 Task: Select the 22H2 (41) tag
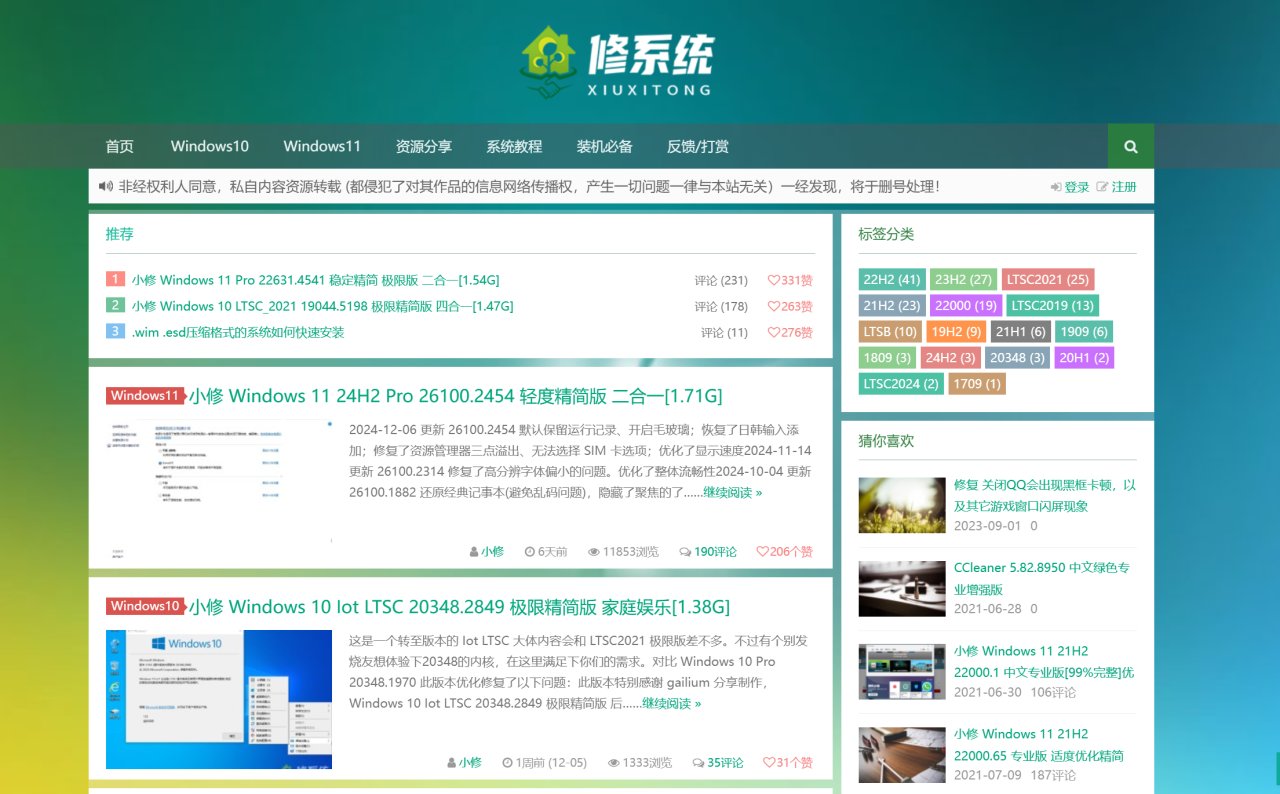pyautogui.click(x=892, y=279)
